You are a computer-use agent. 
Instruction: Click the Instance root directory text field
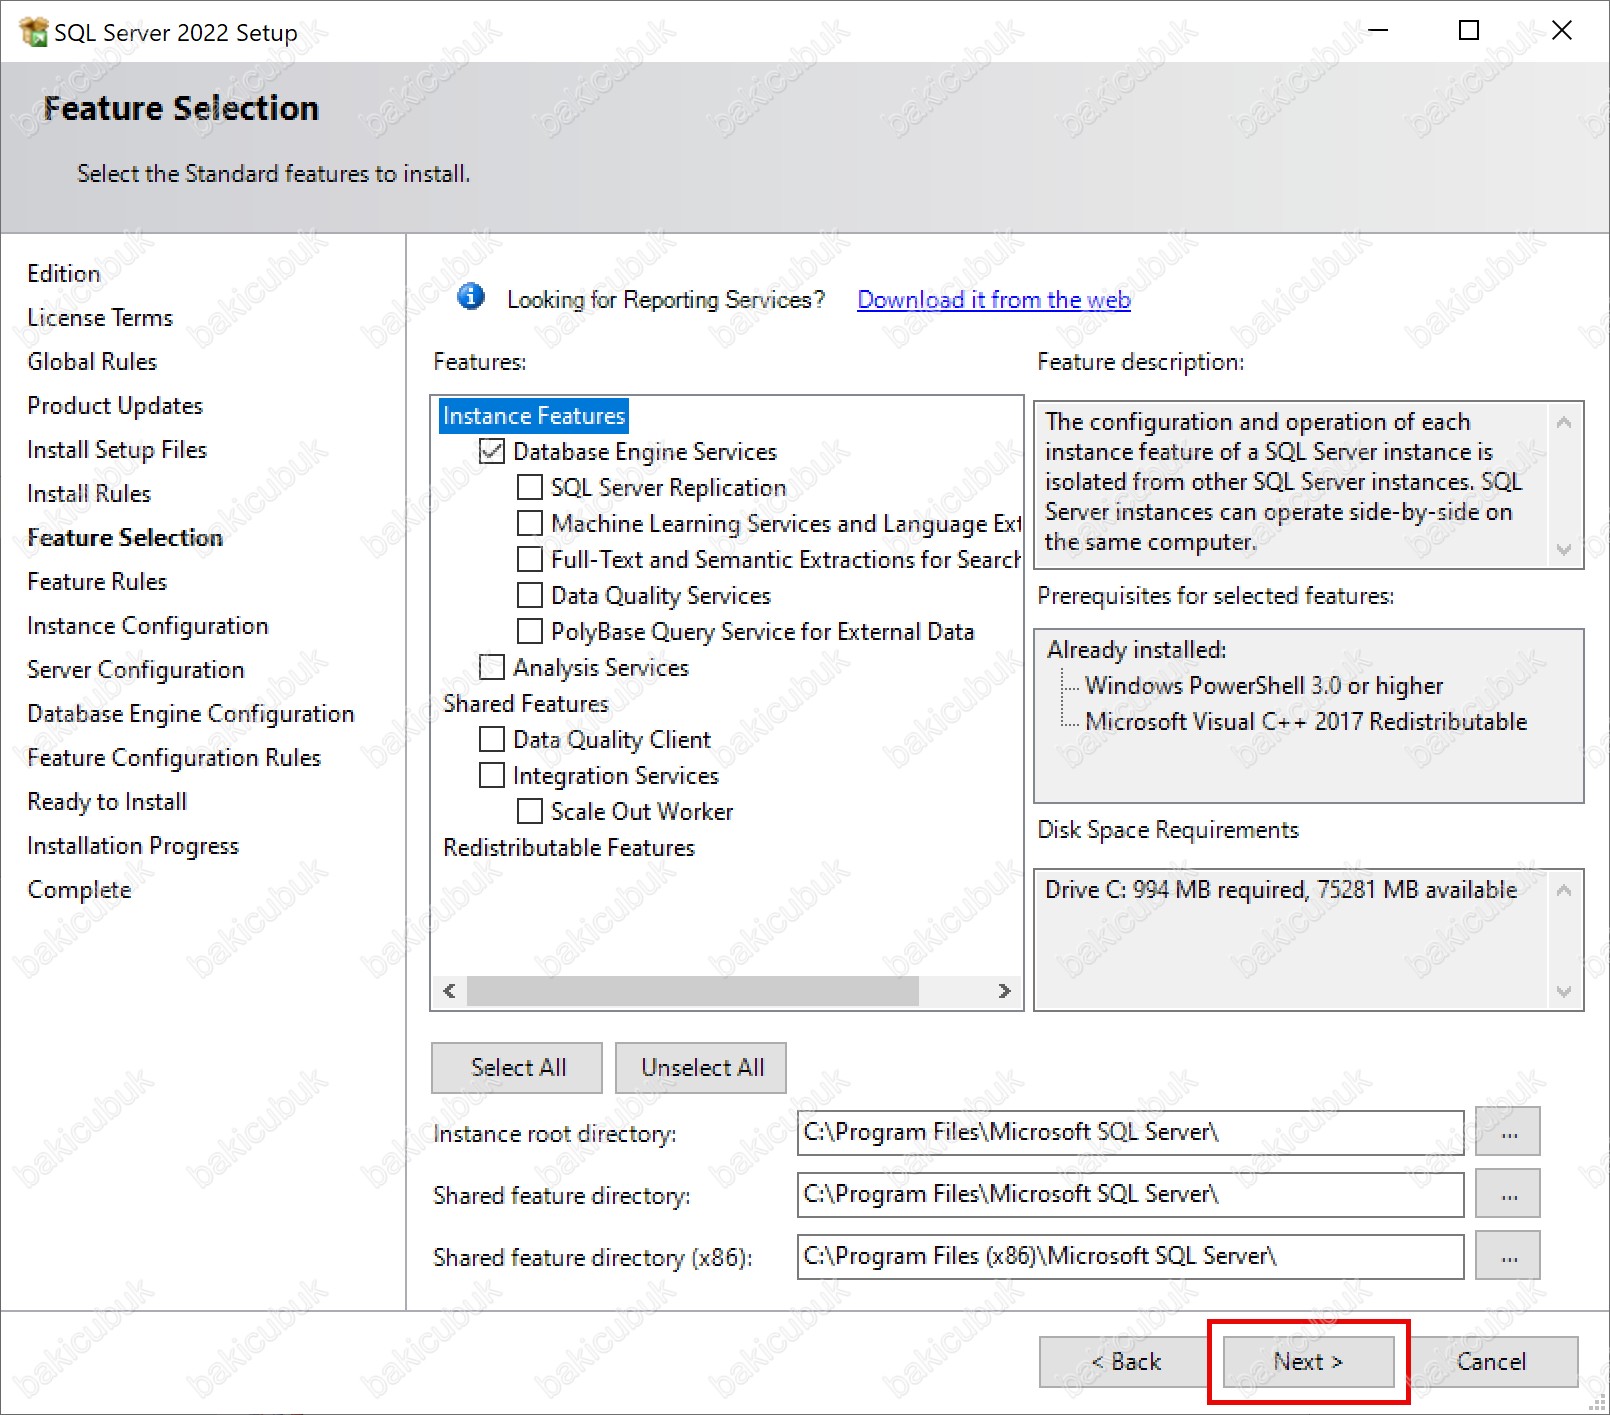point(1131,1132)
